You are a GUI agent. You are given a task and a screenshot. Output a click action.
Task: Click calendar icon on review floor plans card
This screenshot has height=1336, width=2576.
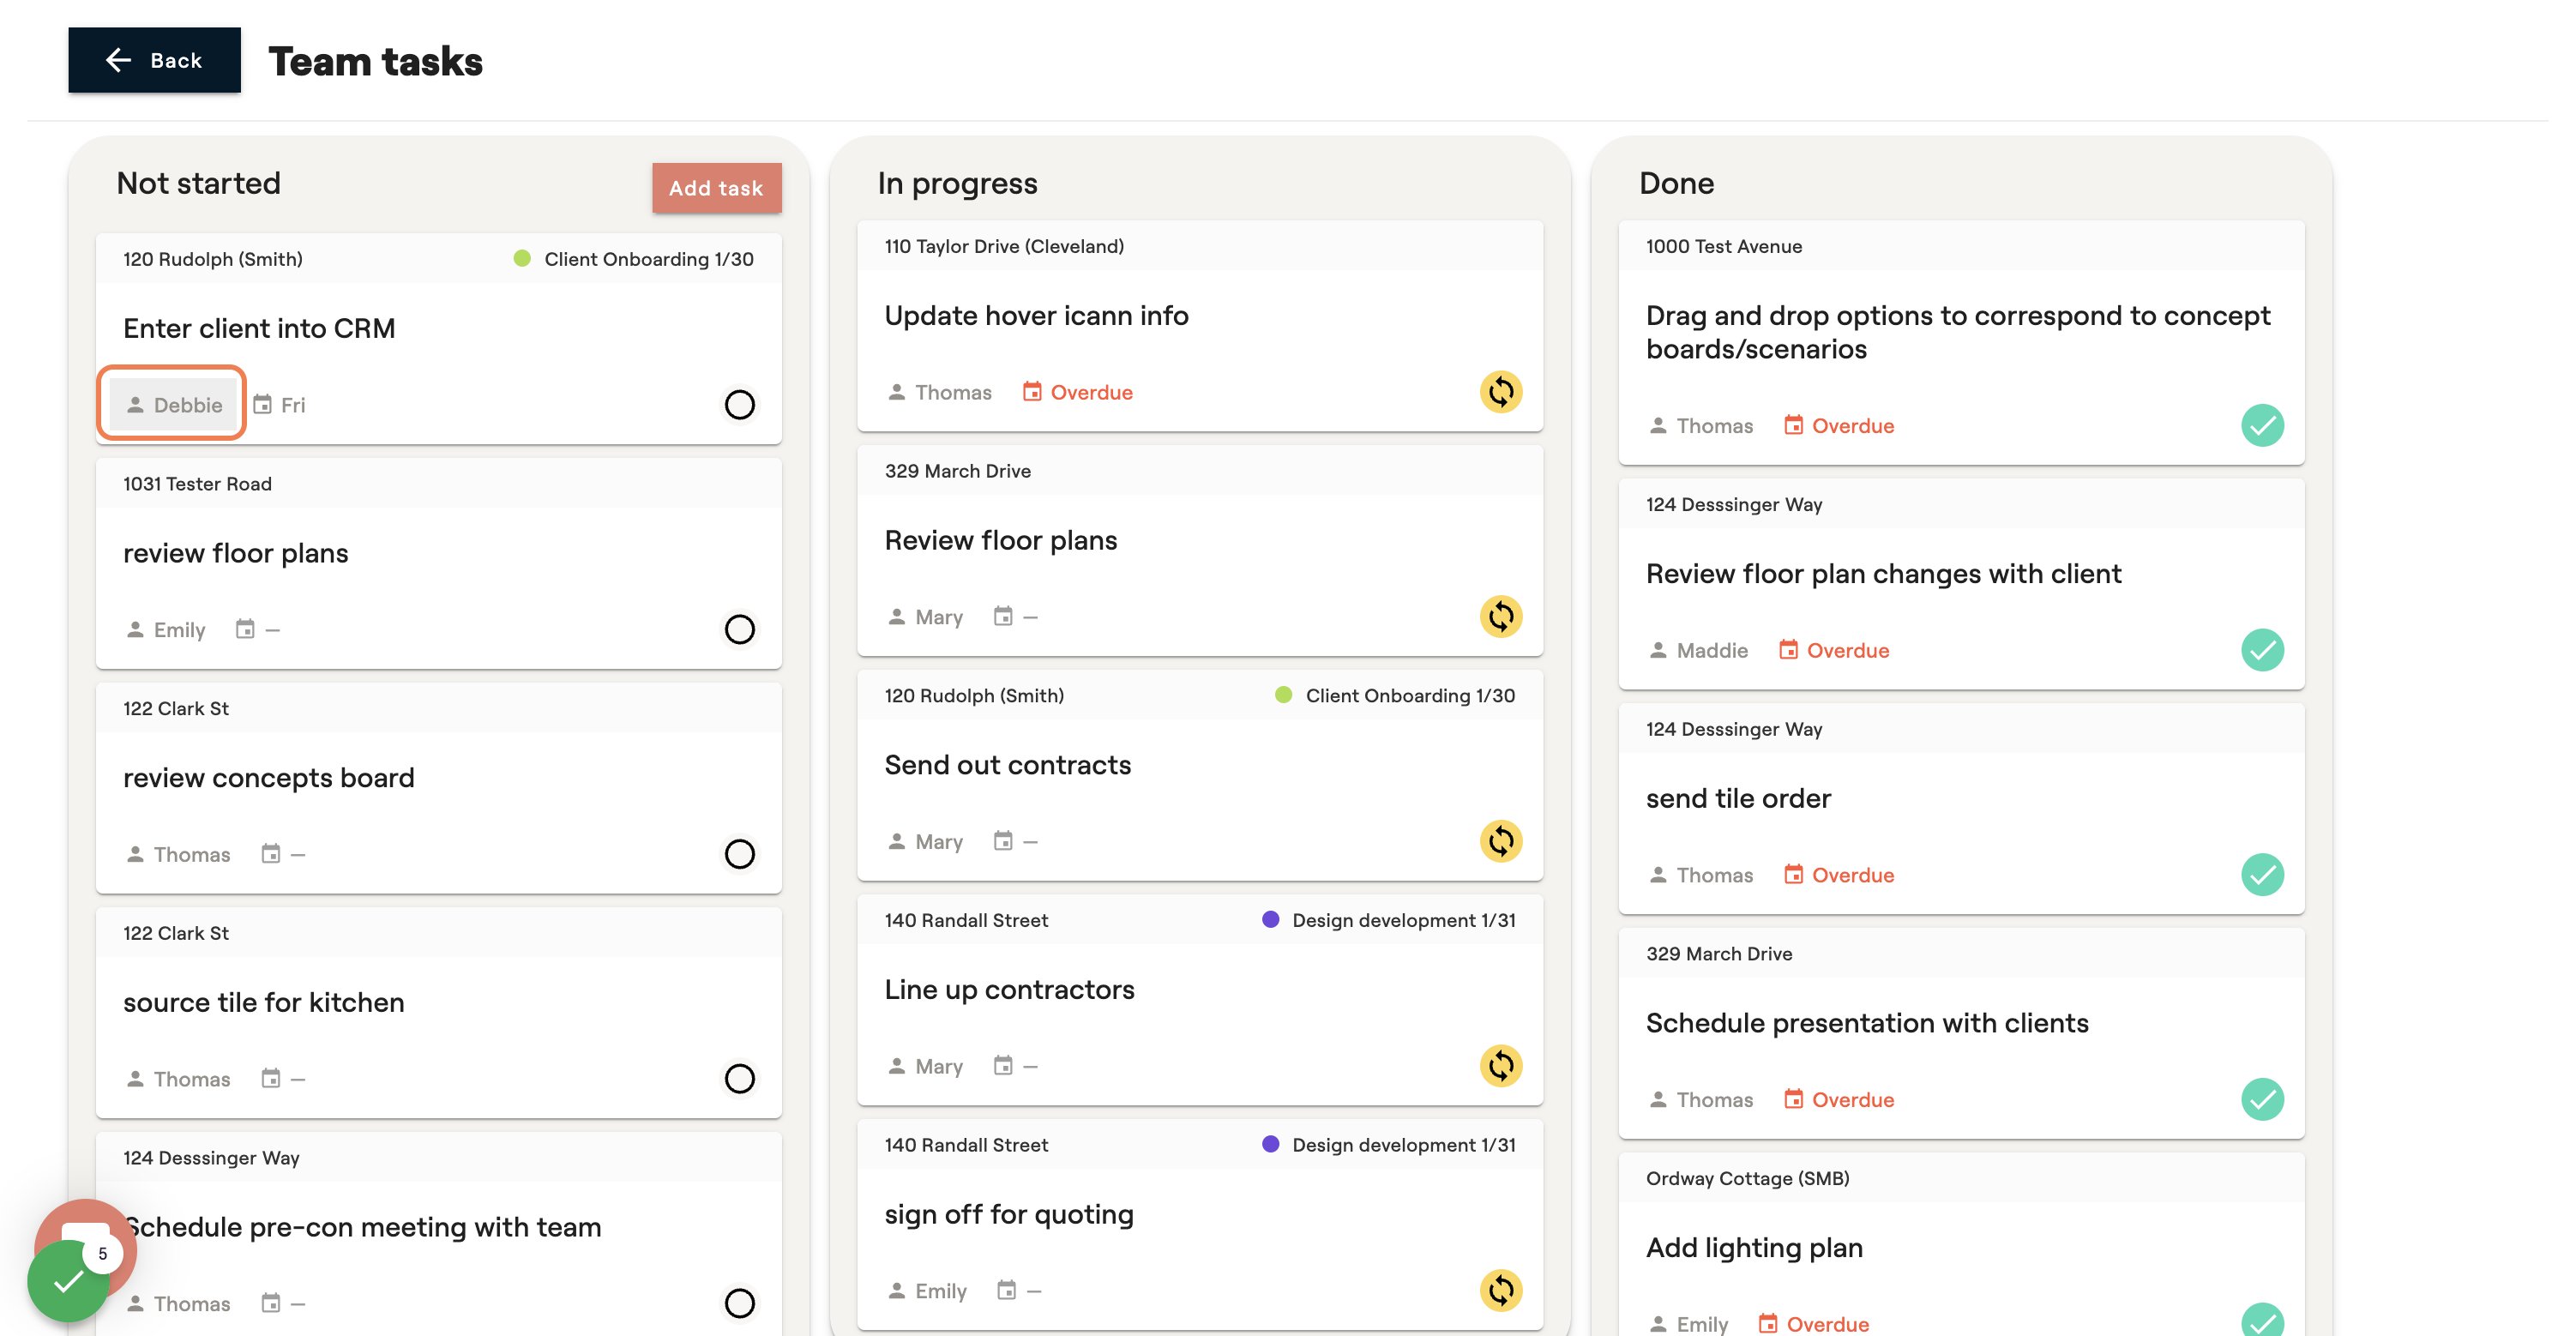point(245,629)
